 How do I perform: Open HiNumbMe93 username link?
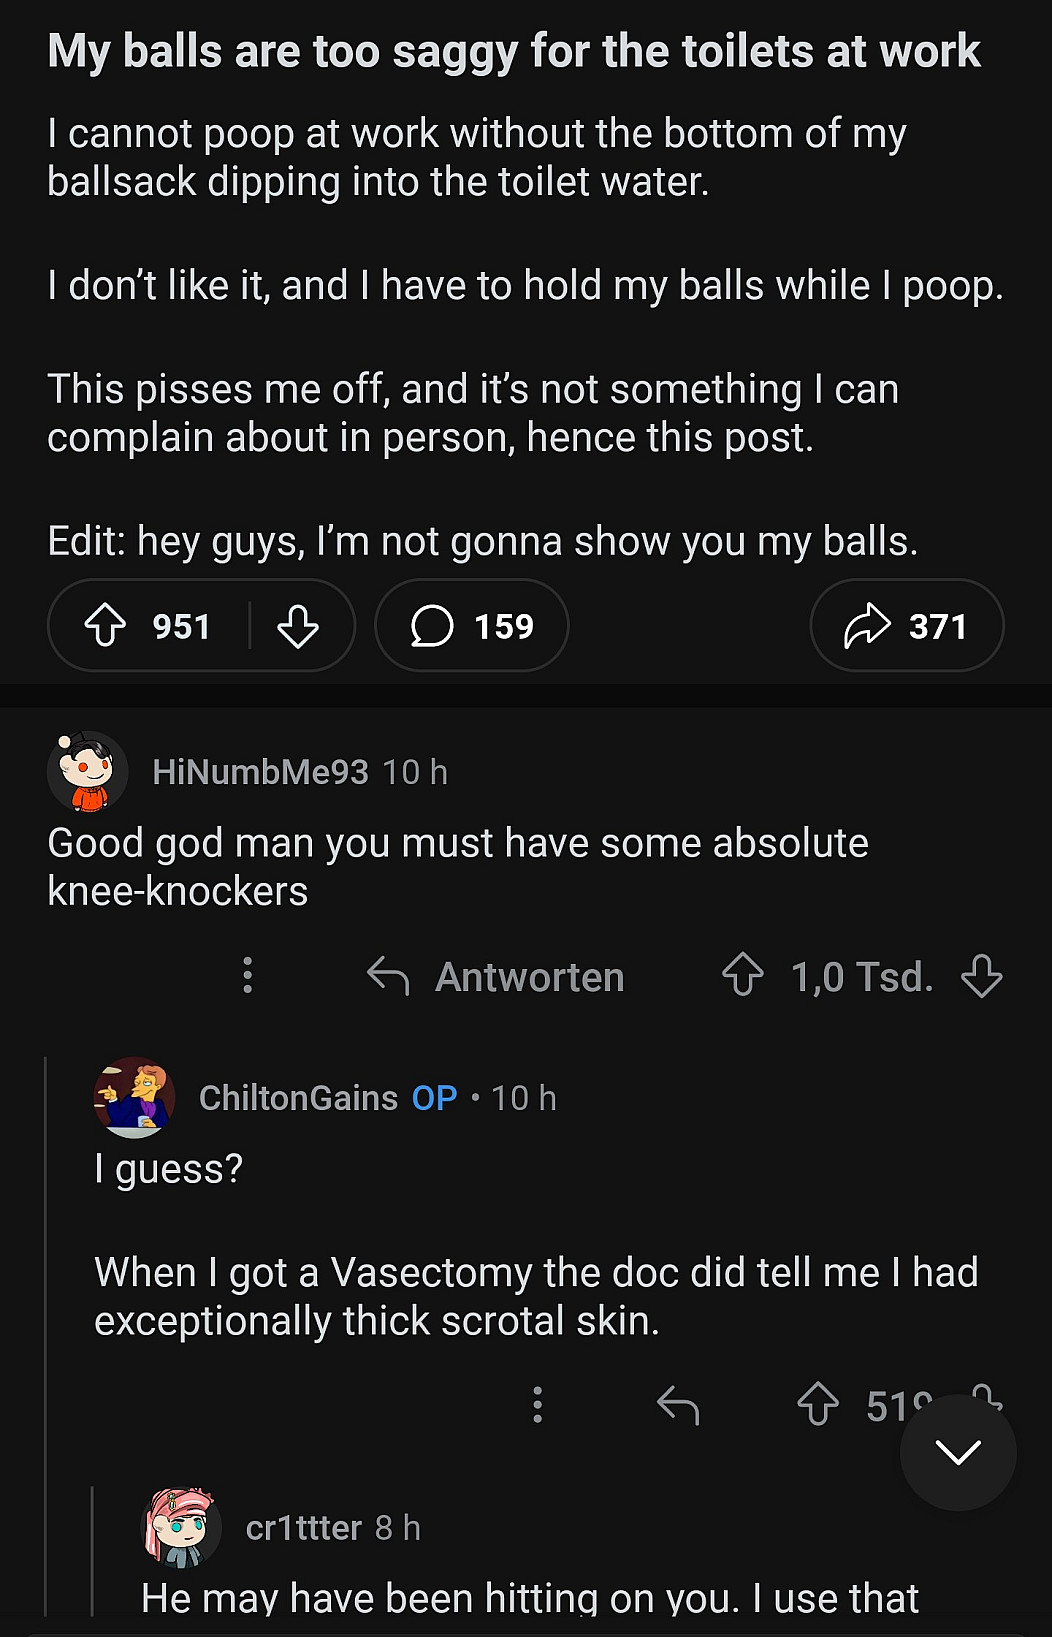click(x=260, y=772)
